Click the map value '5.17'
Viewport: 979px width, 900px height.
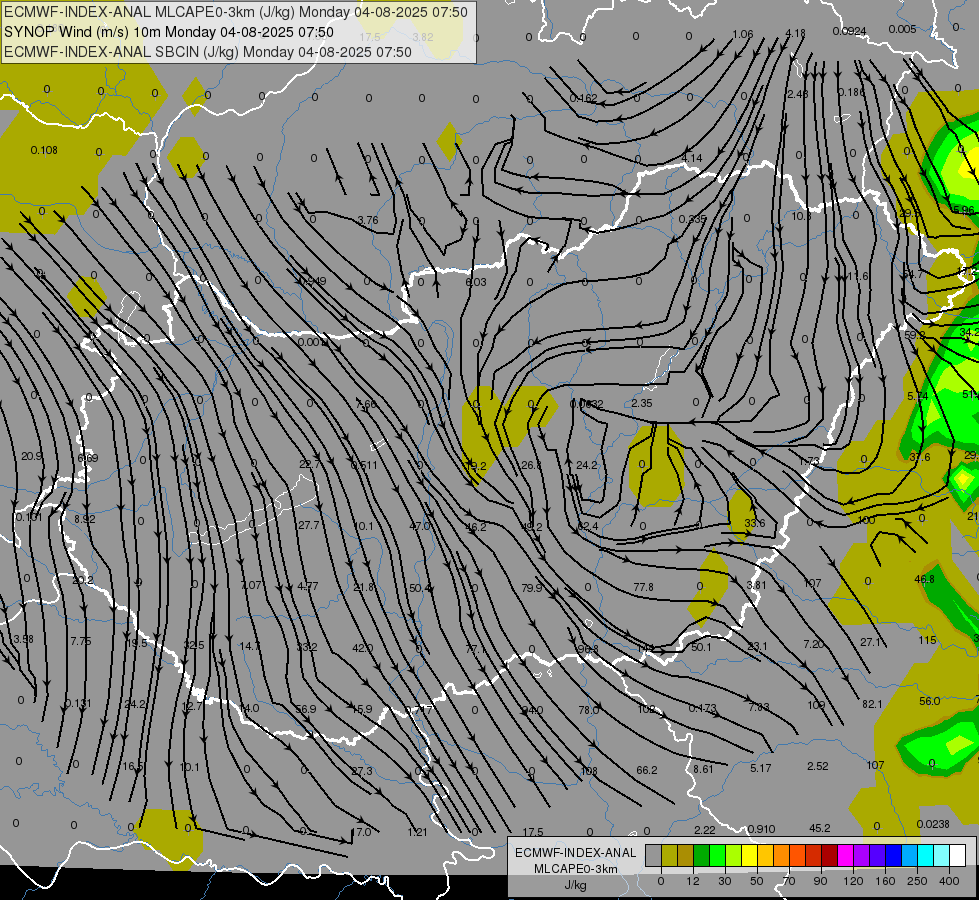(760, 768)
